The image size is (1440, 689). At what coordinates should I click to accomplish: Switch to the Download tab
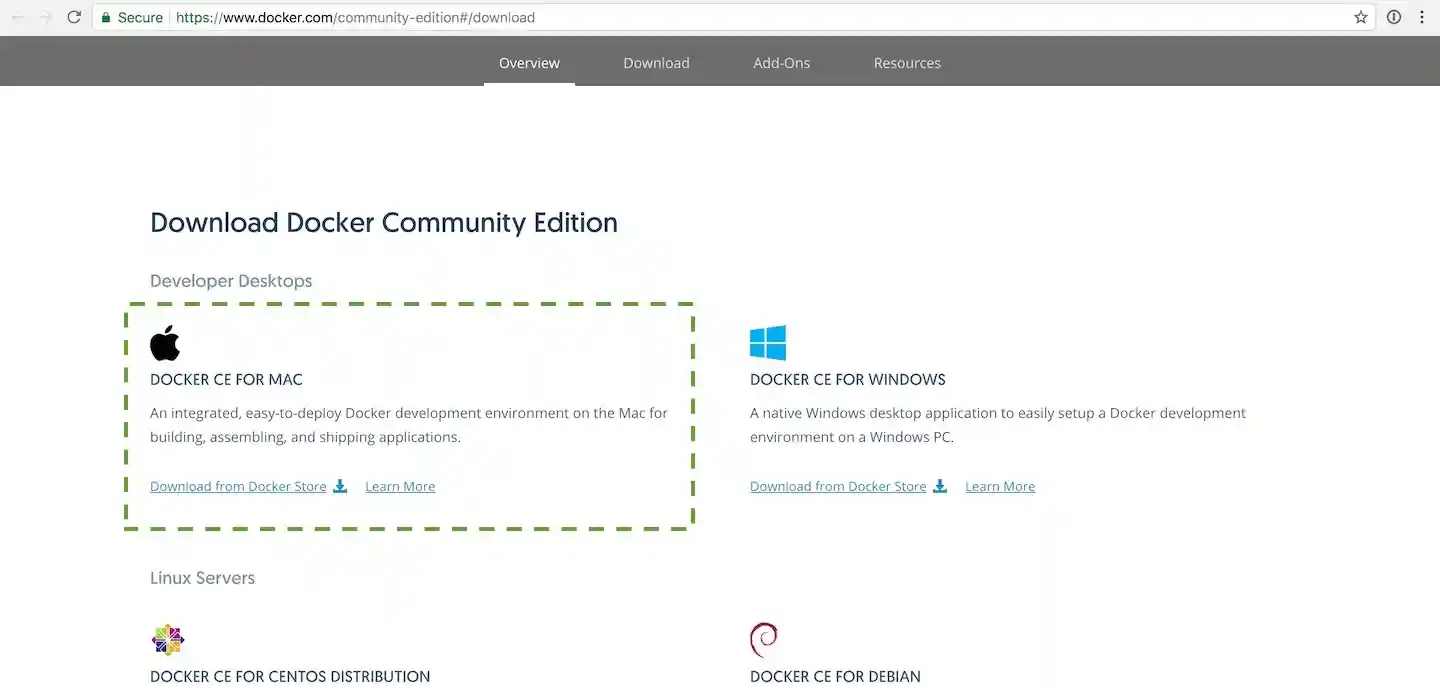(656, 62)
